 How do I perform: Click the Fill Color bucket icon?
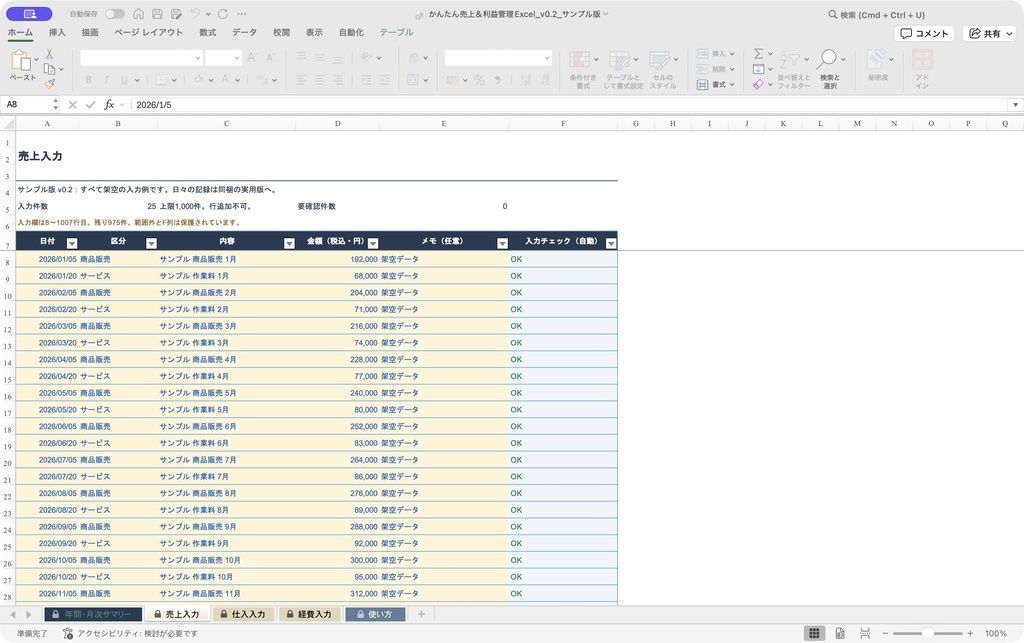tap(199, 80)
